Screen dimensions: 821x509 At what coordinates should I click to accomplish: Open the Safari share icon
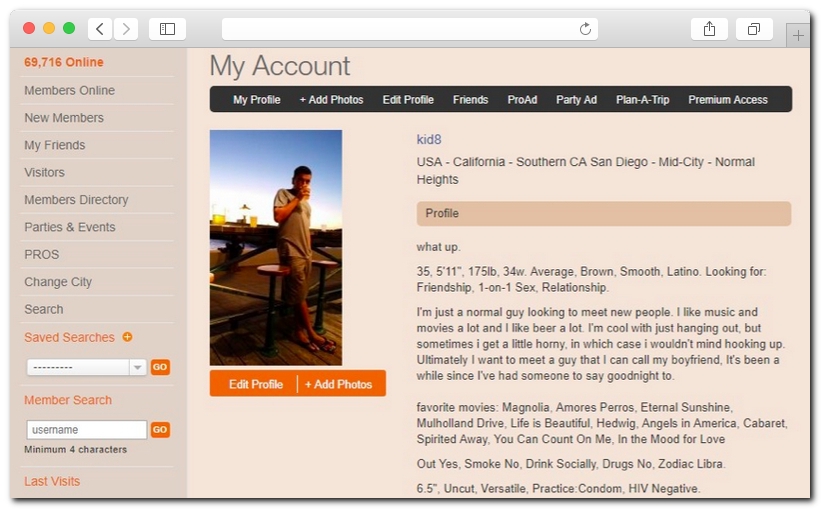click(709, 29)
